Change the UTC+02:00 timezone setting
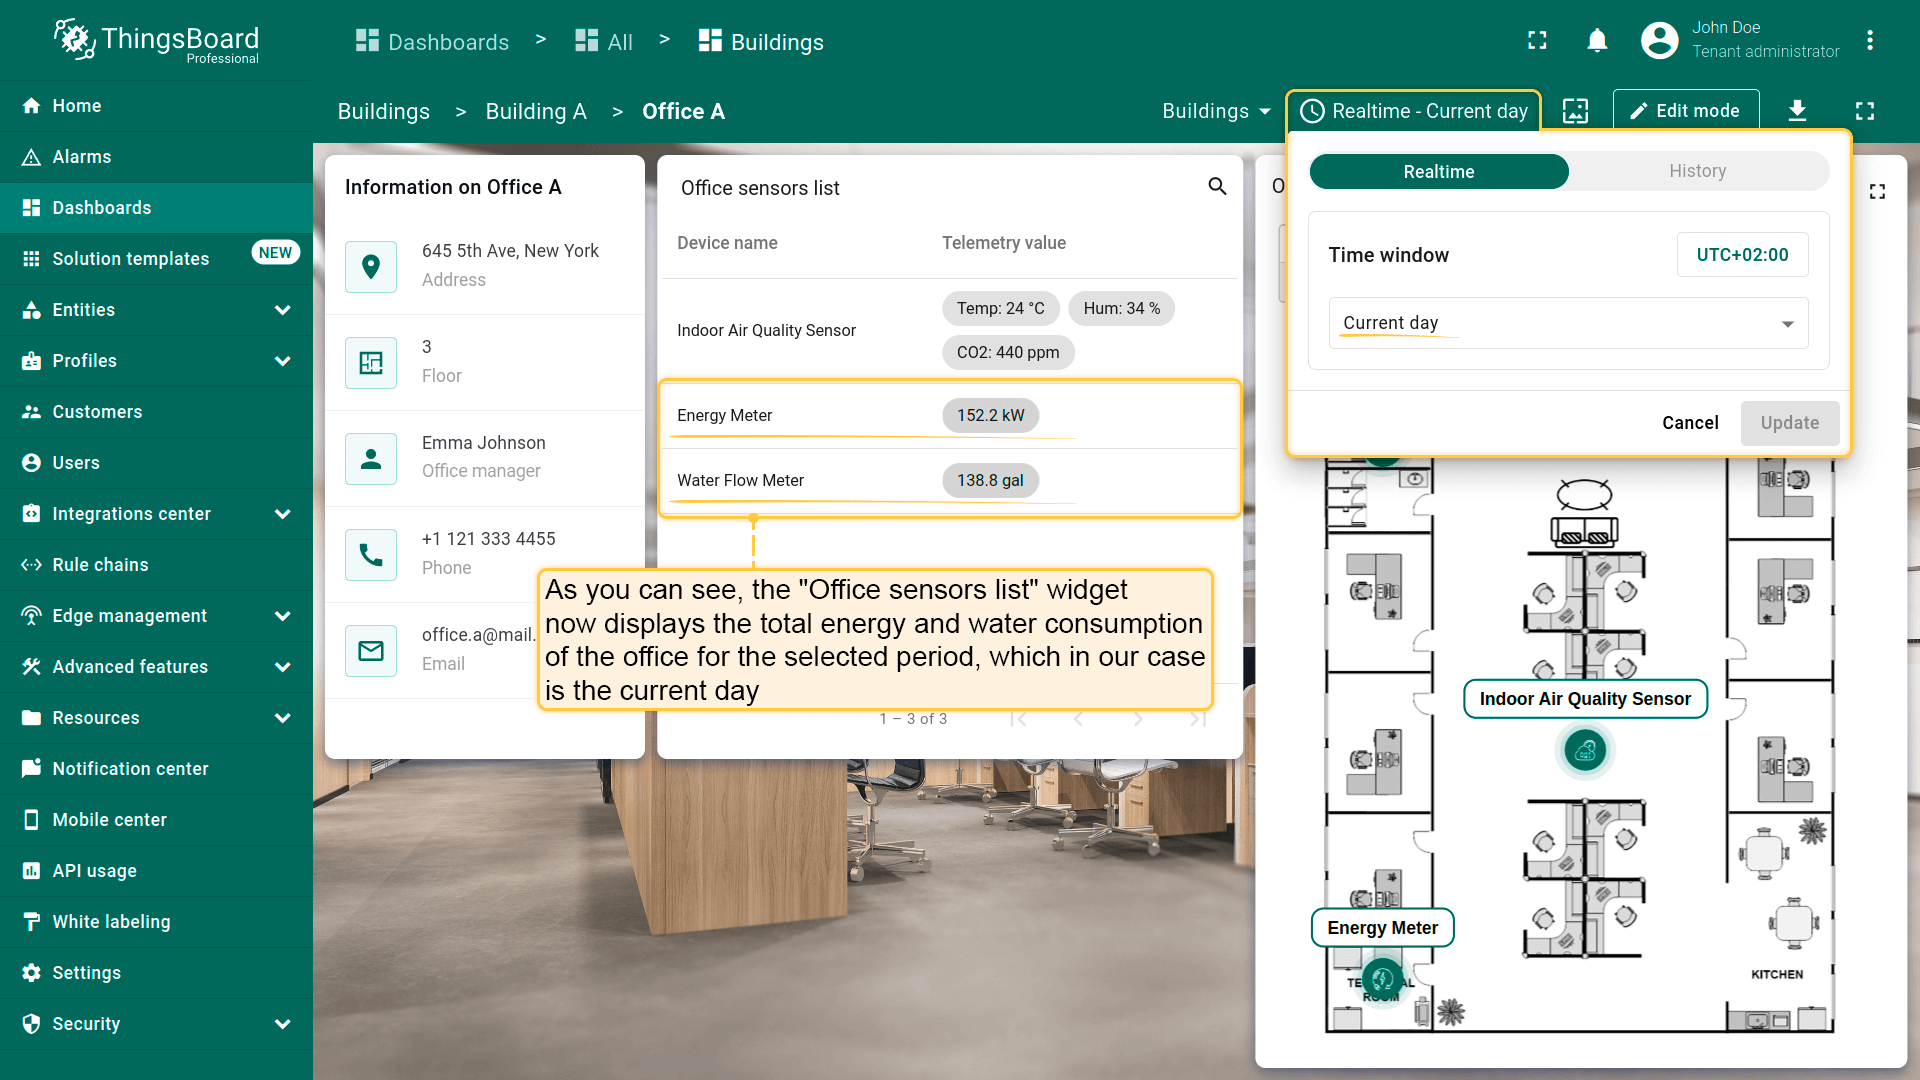 (1741, 255)
